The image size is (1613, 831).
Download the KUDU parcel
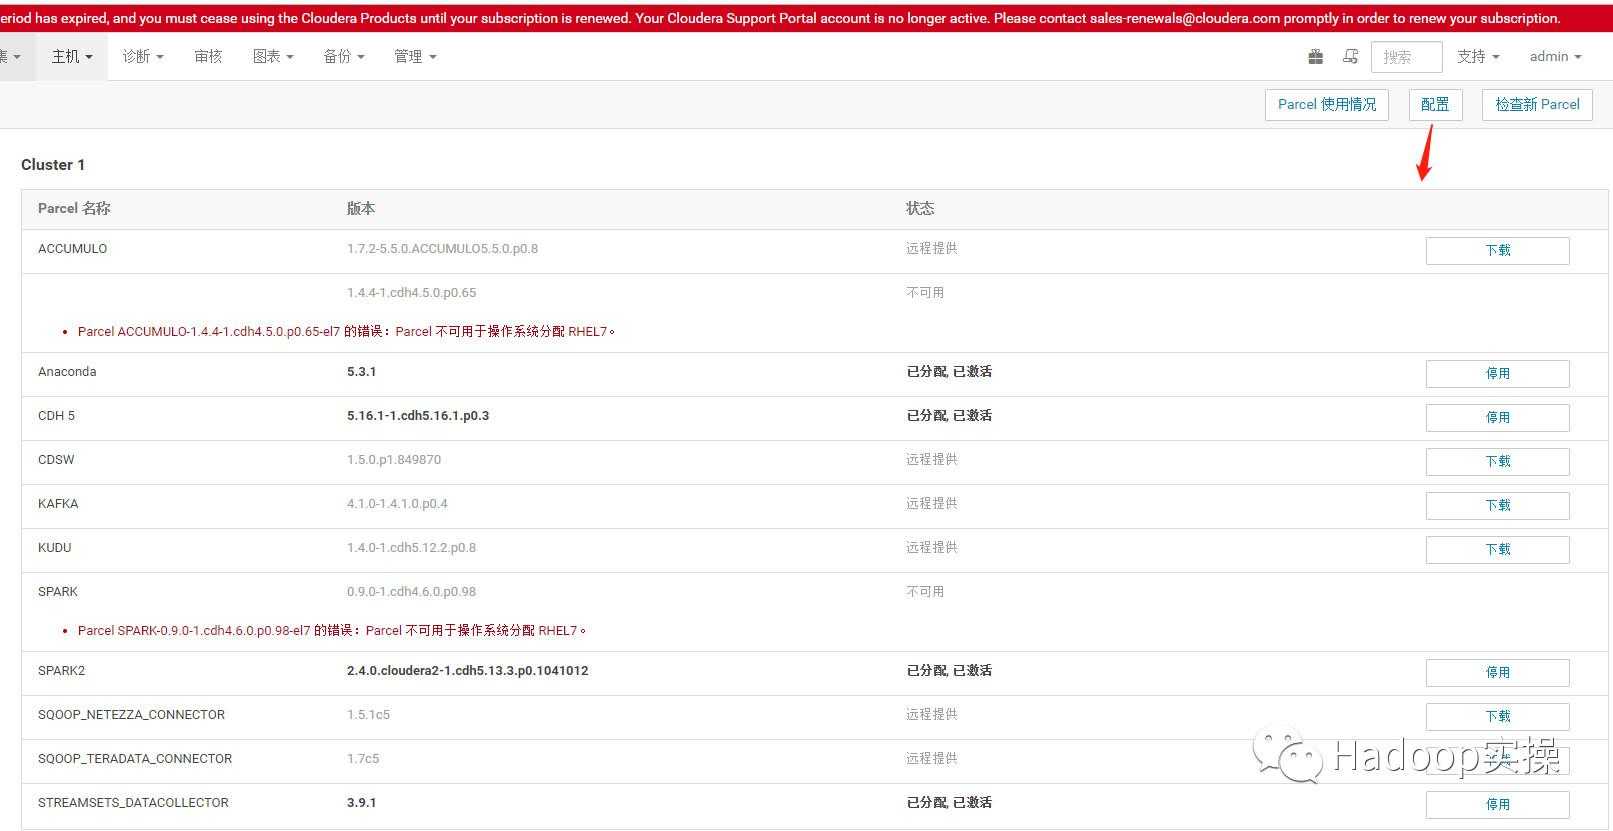point(1497,550)
